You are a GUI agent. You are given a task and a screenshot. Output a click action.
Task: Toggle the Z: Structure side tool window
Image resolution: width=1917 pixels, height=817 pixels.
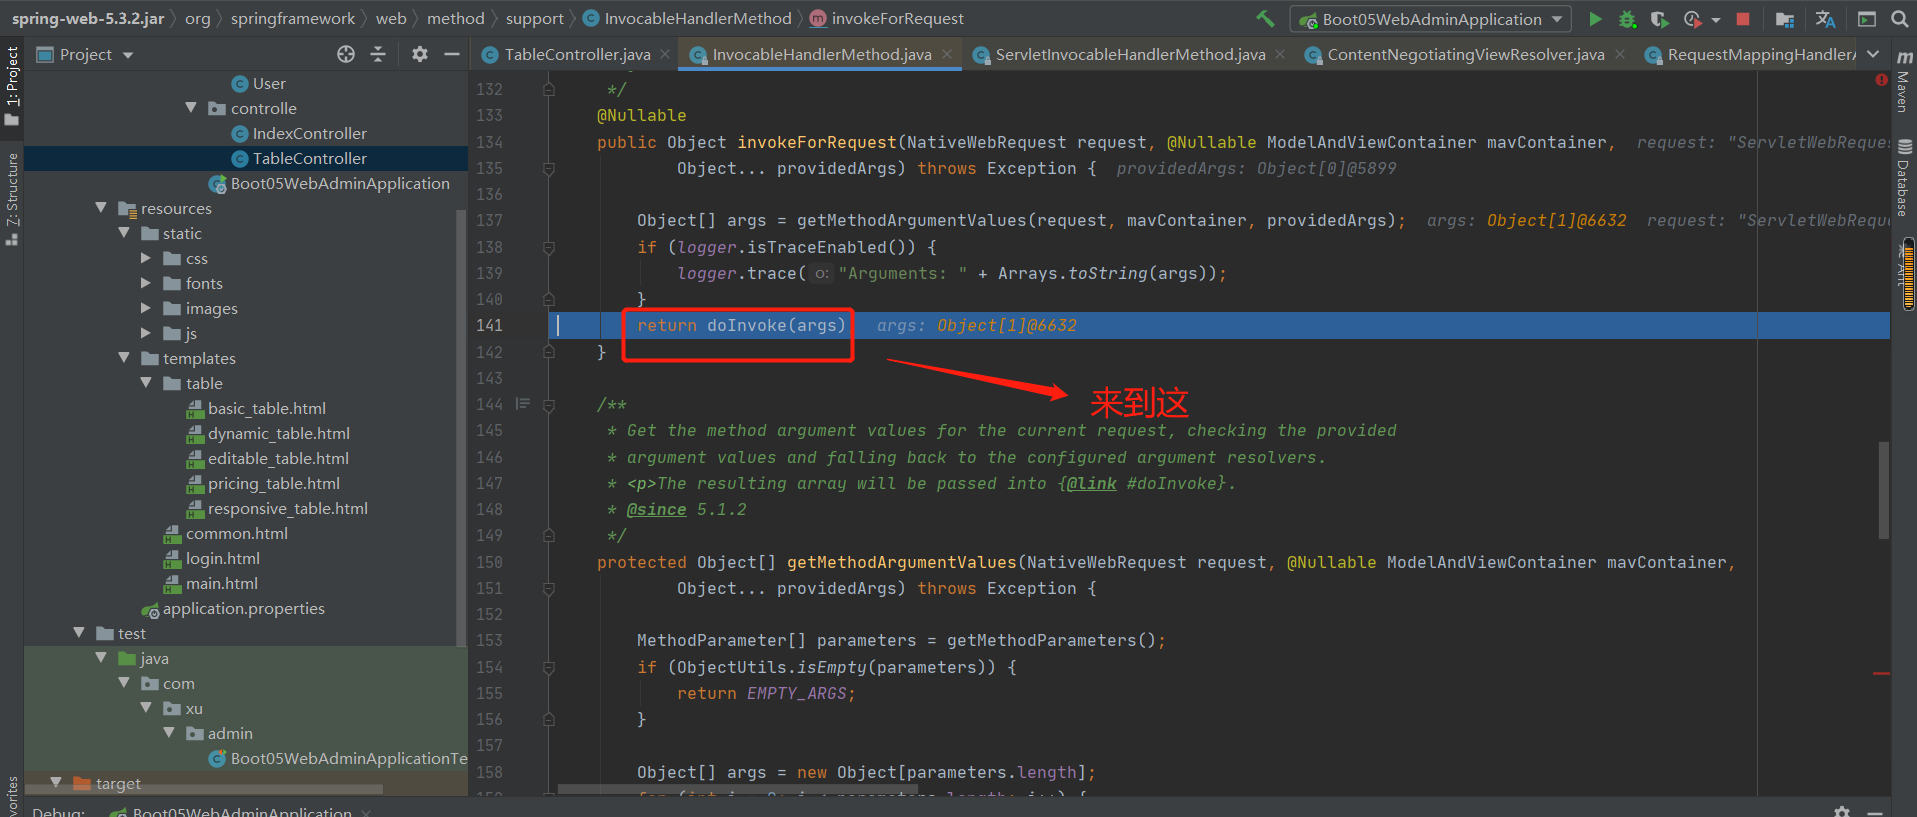click(x=12, y=200)
